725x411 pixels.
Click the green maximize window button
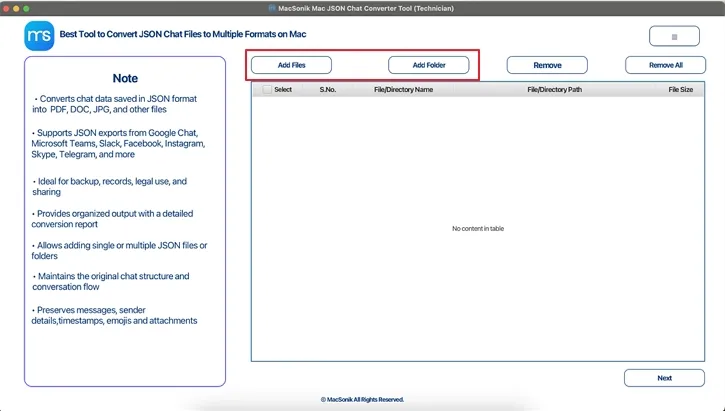point(26,8)
